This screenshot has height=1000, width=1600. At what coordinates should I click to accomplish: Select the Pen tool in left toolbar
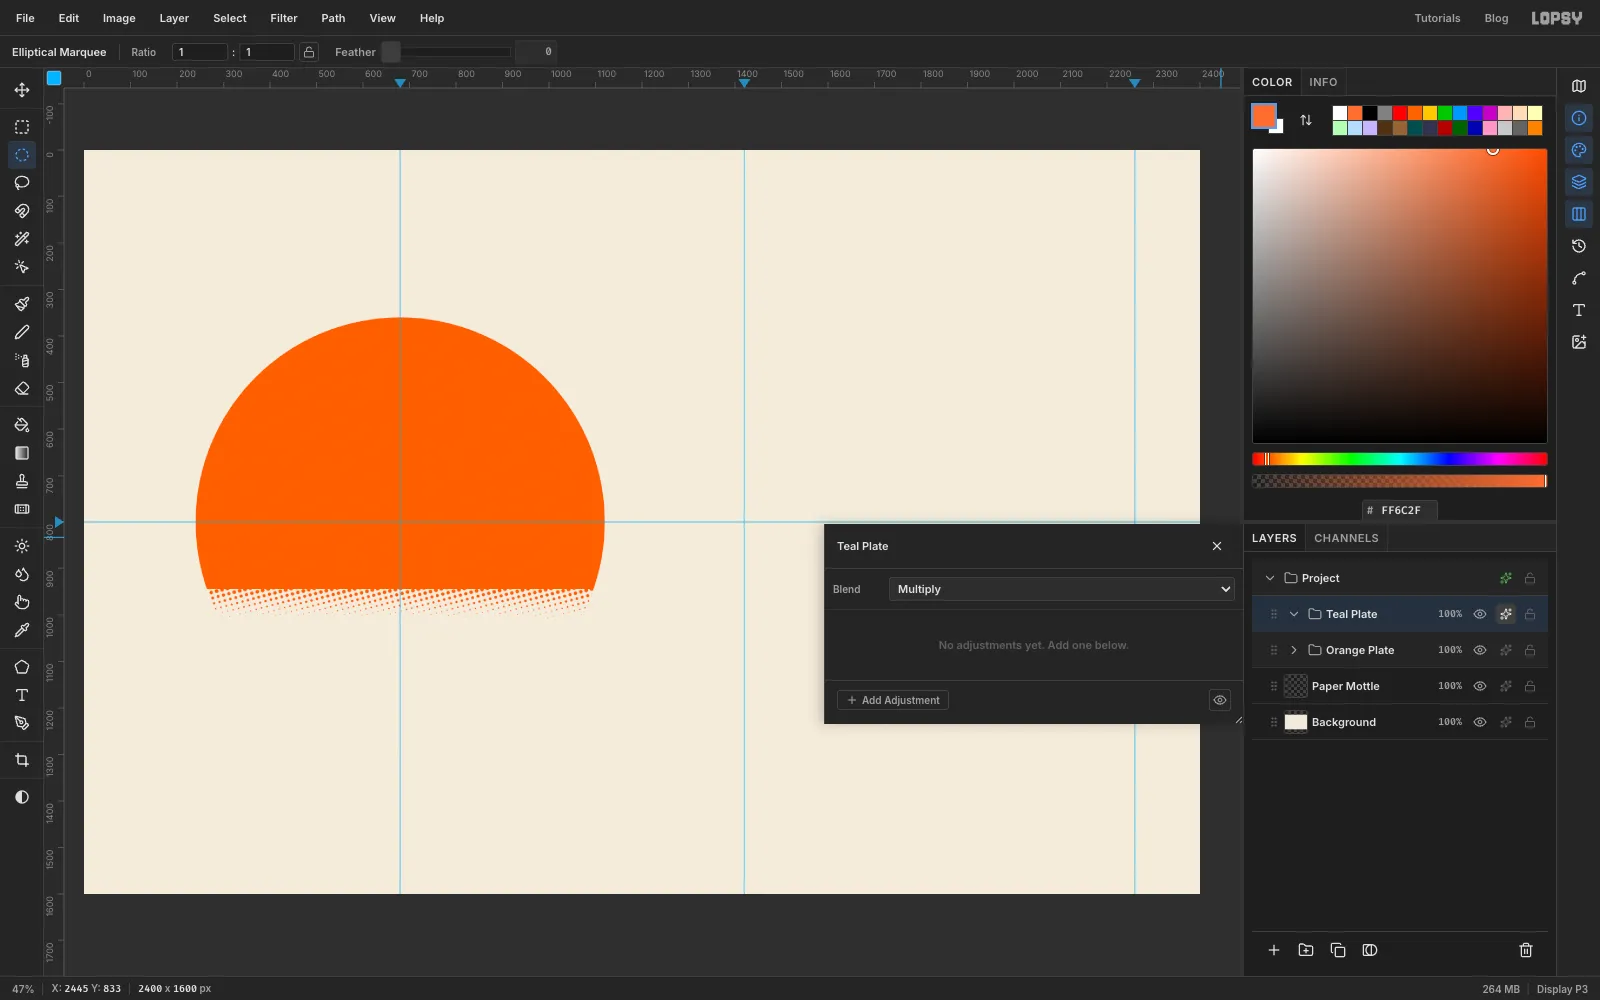[x=22, y=723]
